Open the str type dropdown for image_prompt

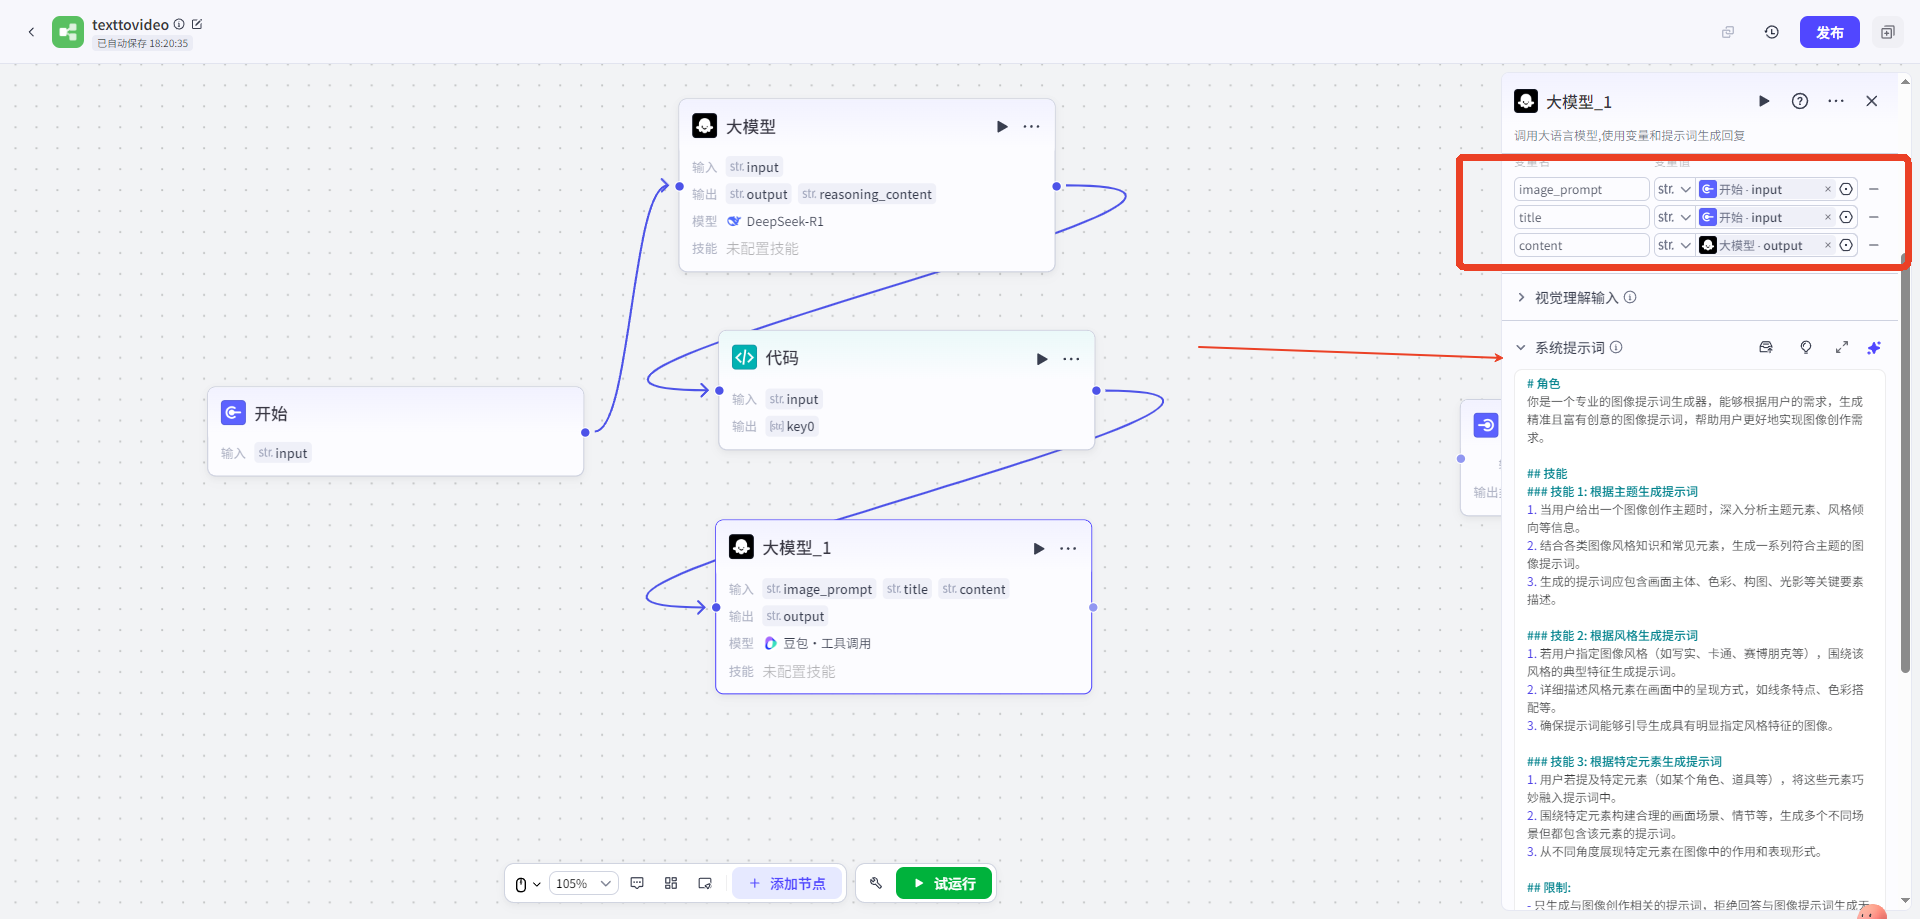click(1673, 189)
